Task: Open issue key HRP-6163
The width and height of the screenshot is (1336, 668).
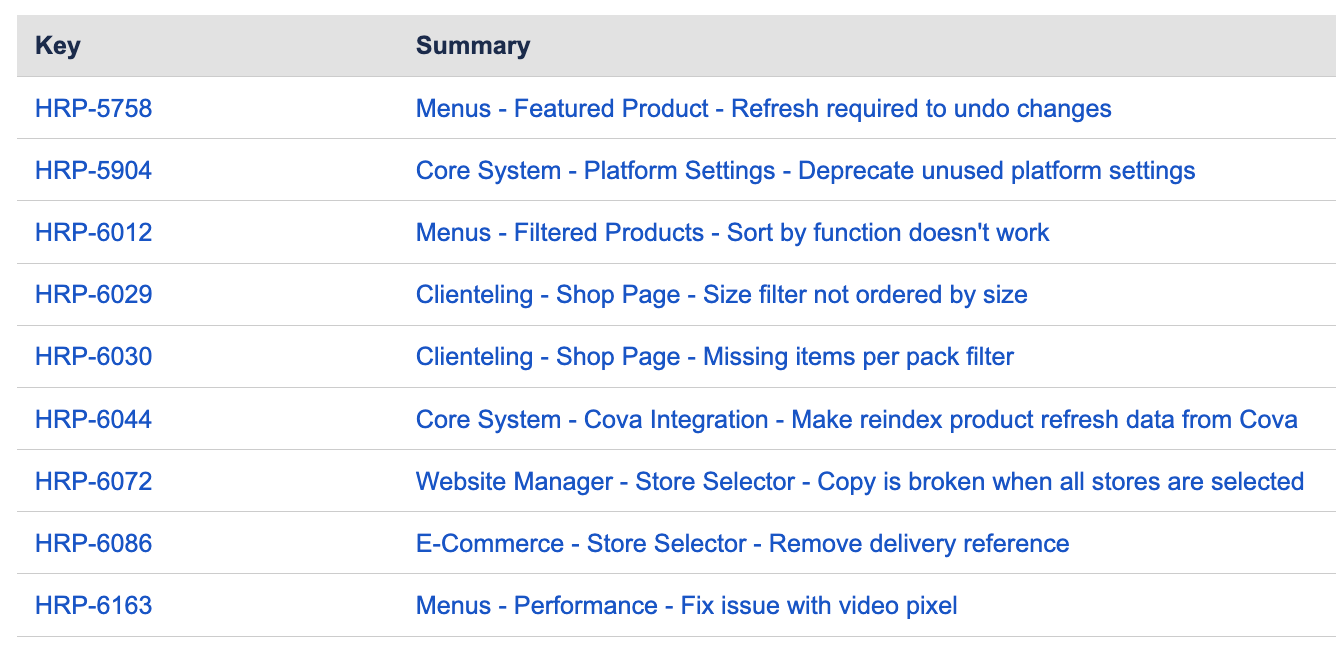Action: point(93,605)
